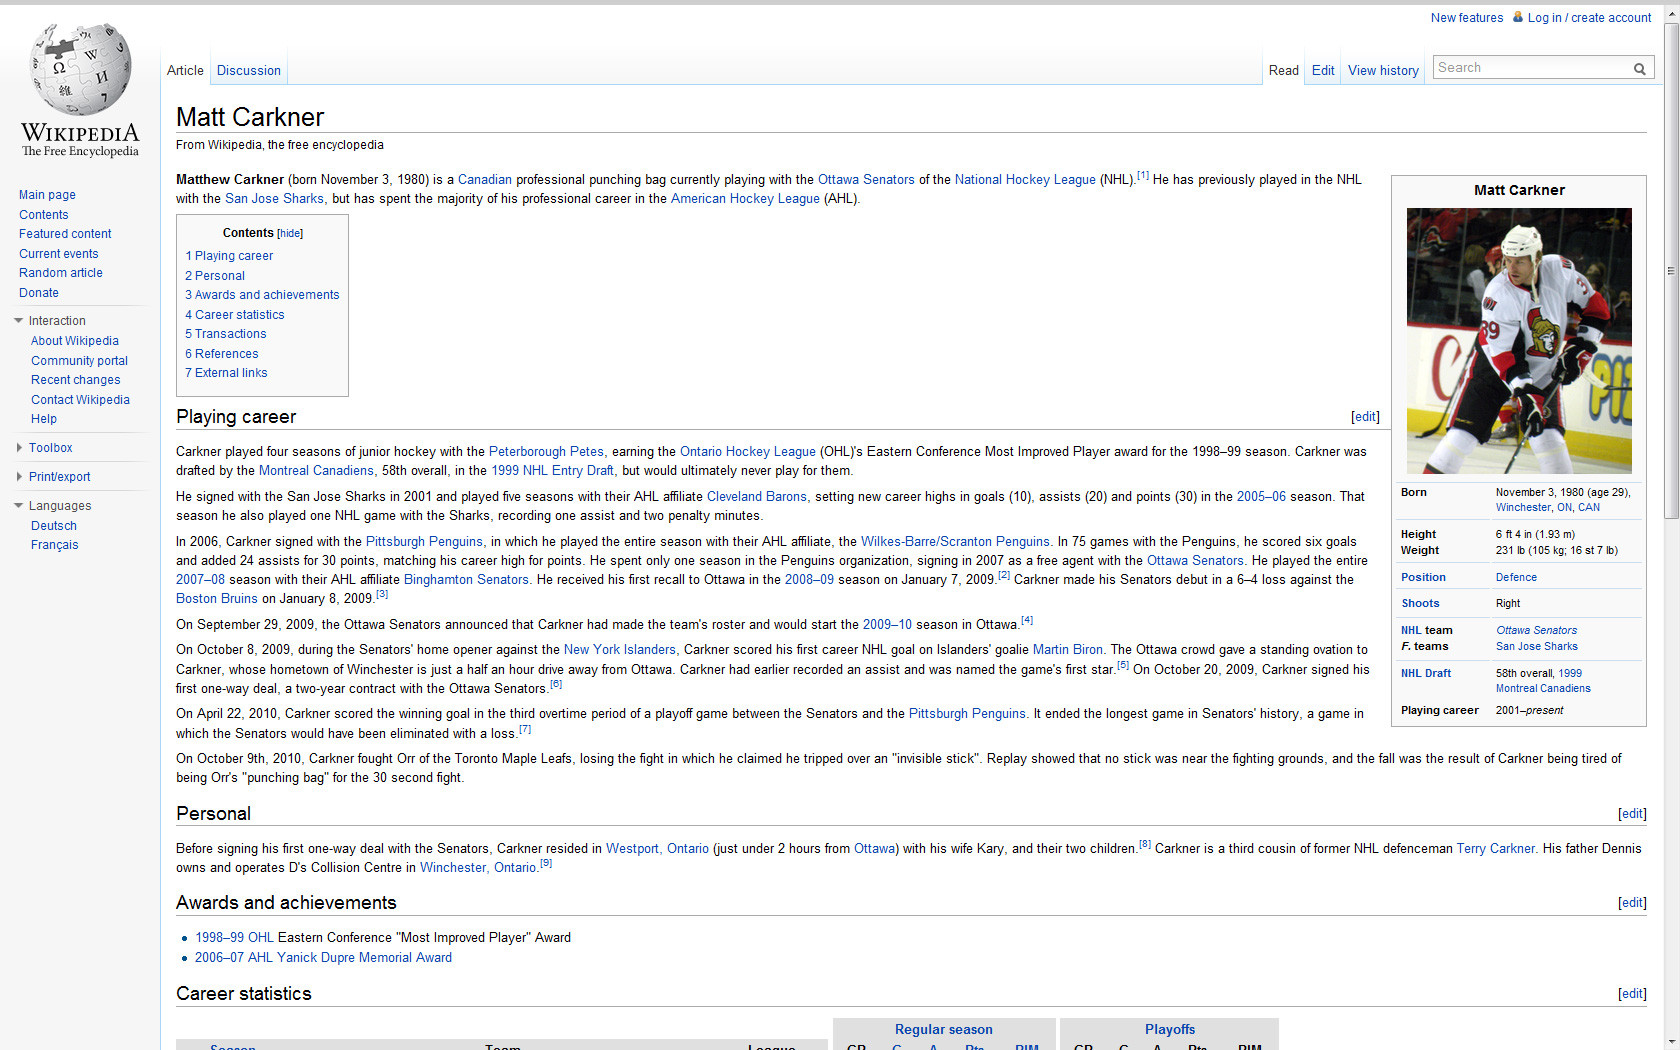Open Recent changes link
Screen dimensions: 1680x1050
point(75,380)
